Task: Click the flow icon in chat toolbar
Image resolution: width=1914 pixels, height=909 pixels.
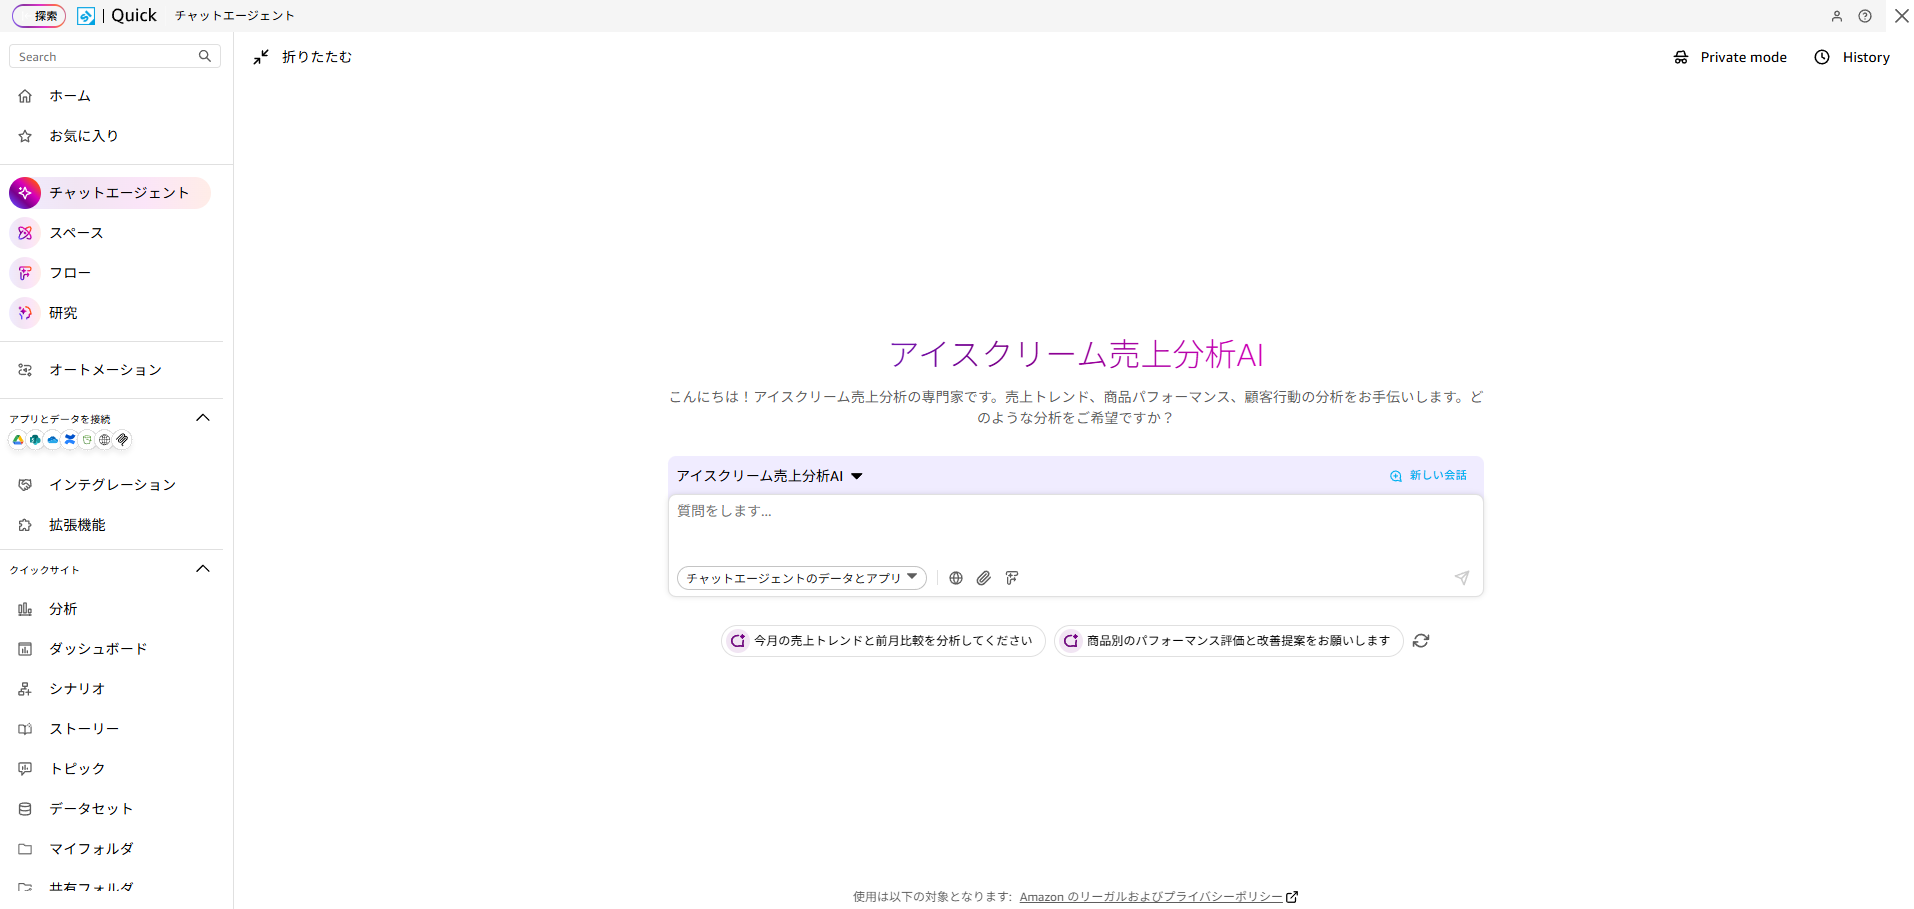Action: pyautogui.click(x=1012, y=578)
